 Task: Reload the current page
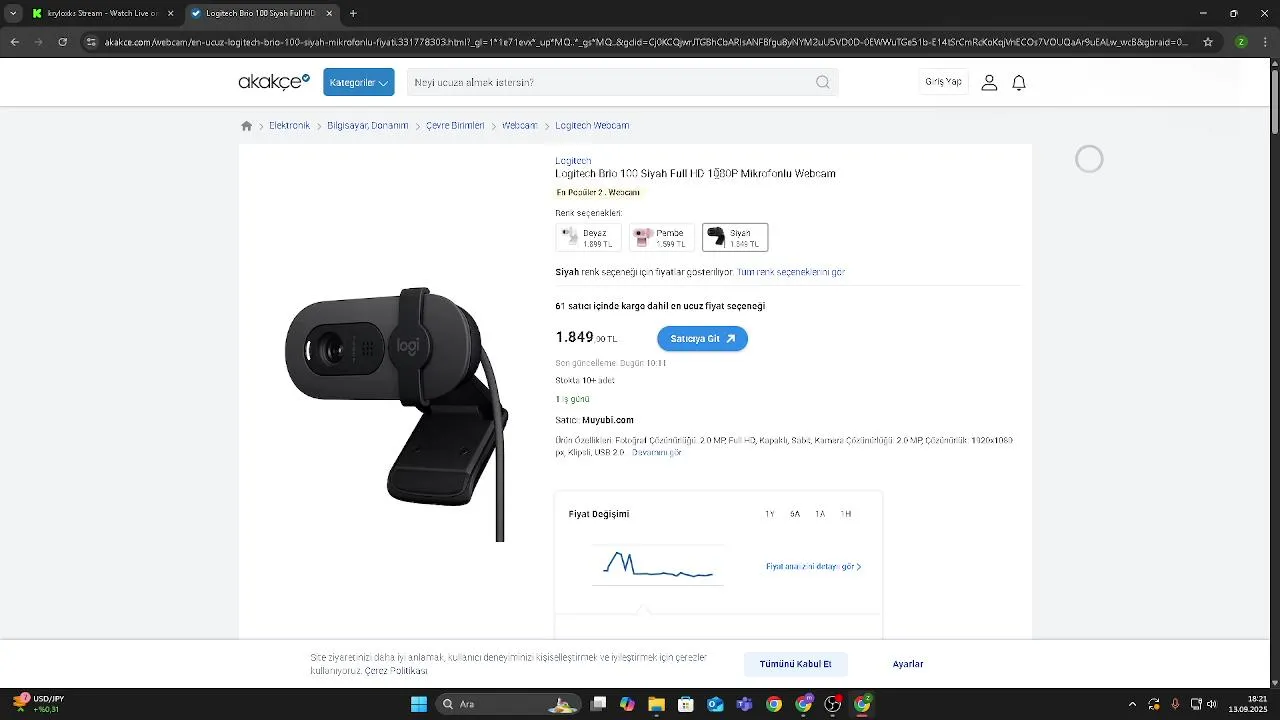point(62,42)
